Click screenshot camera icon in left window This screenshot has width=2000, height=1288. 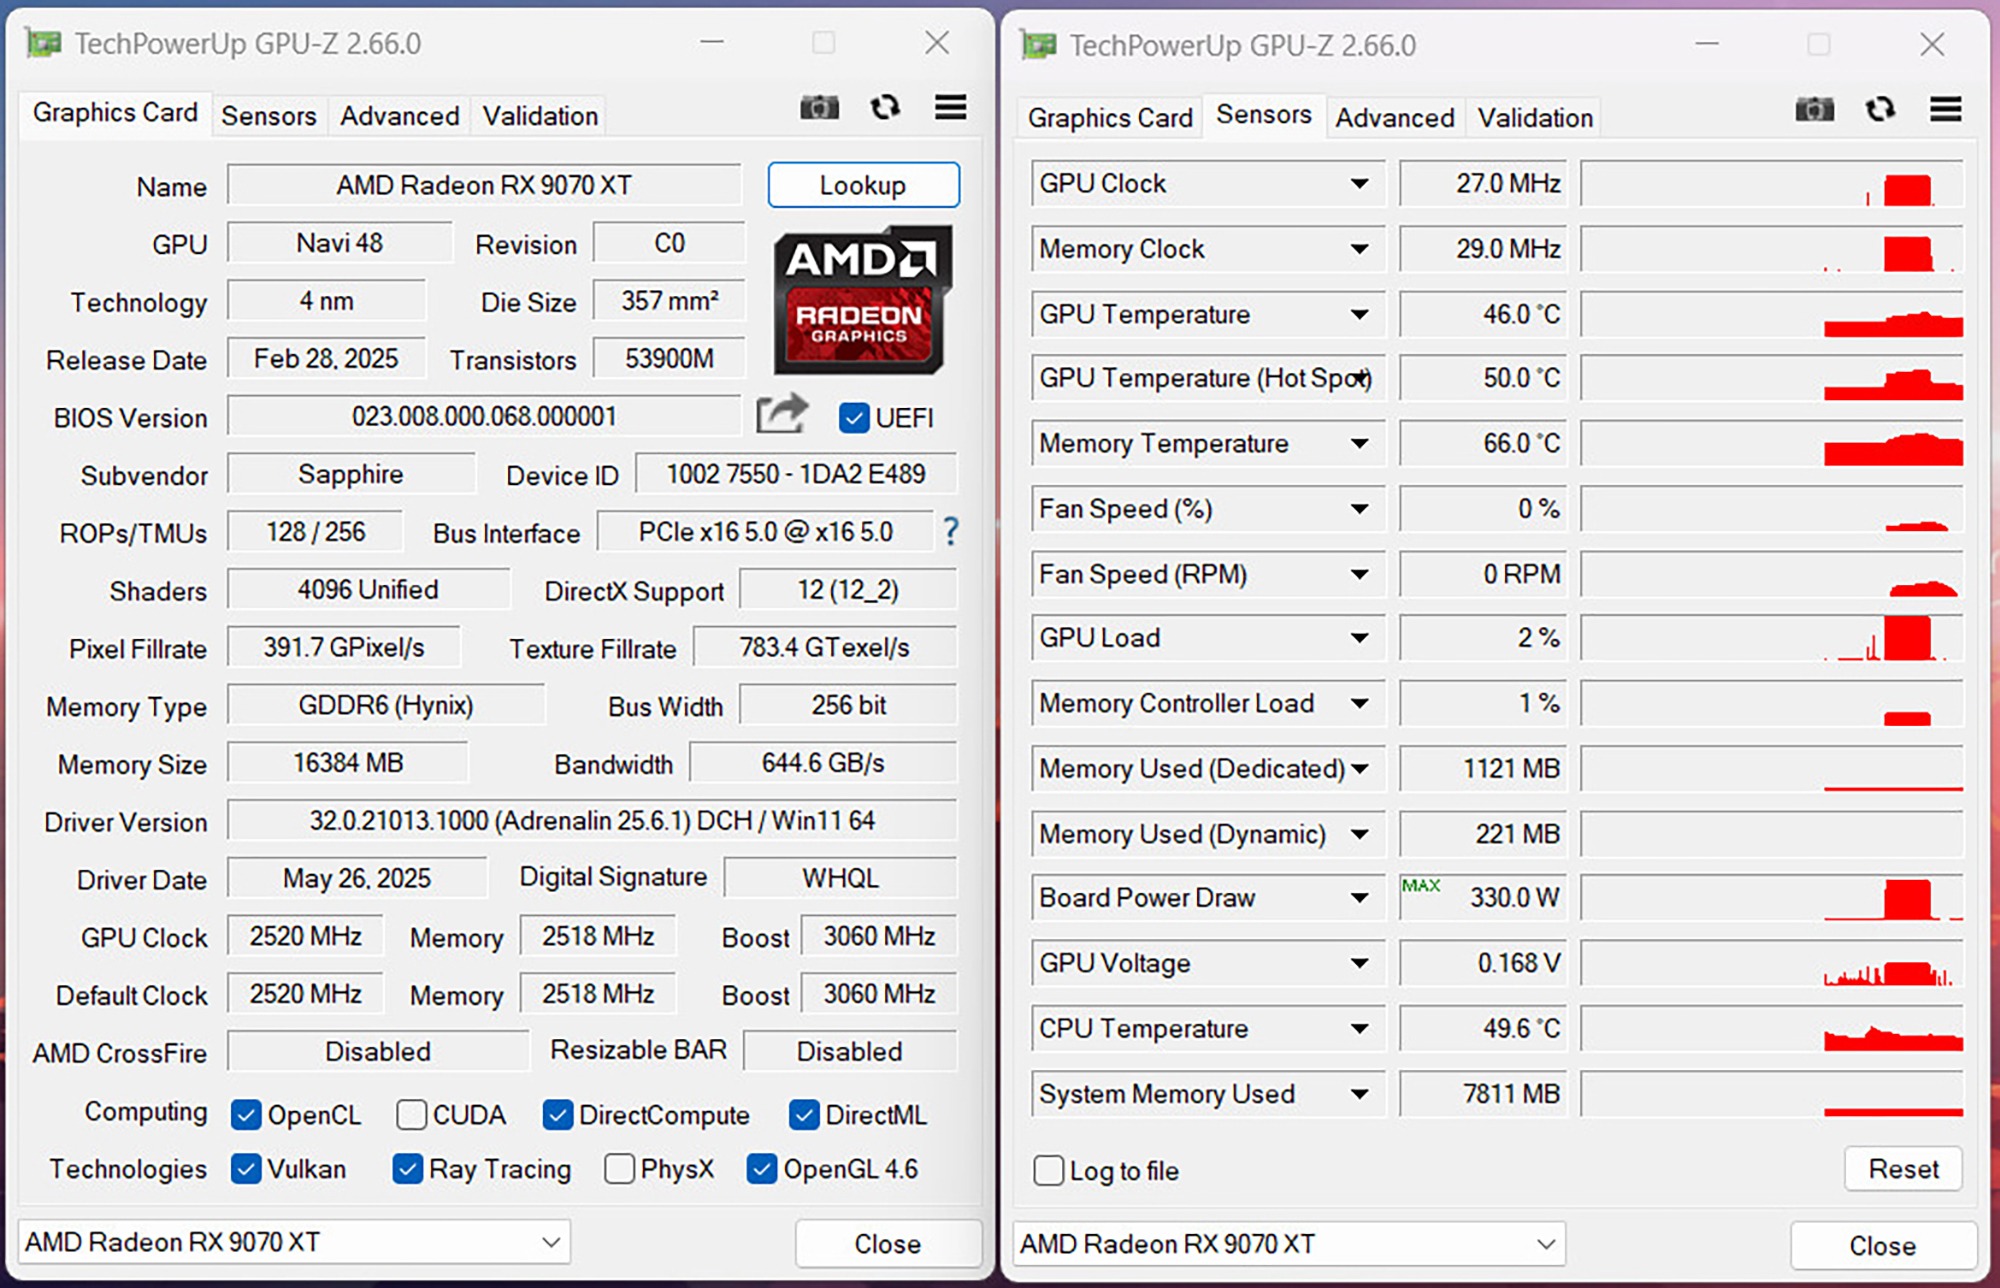coord(819,107)
